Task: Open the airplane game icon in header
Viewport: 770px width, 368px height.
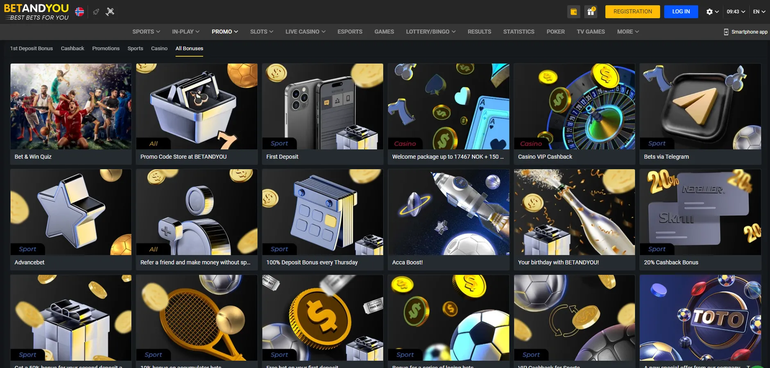Action: (110, 11)
